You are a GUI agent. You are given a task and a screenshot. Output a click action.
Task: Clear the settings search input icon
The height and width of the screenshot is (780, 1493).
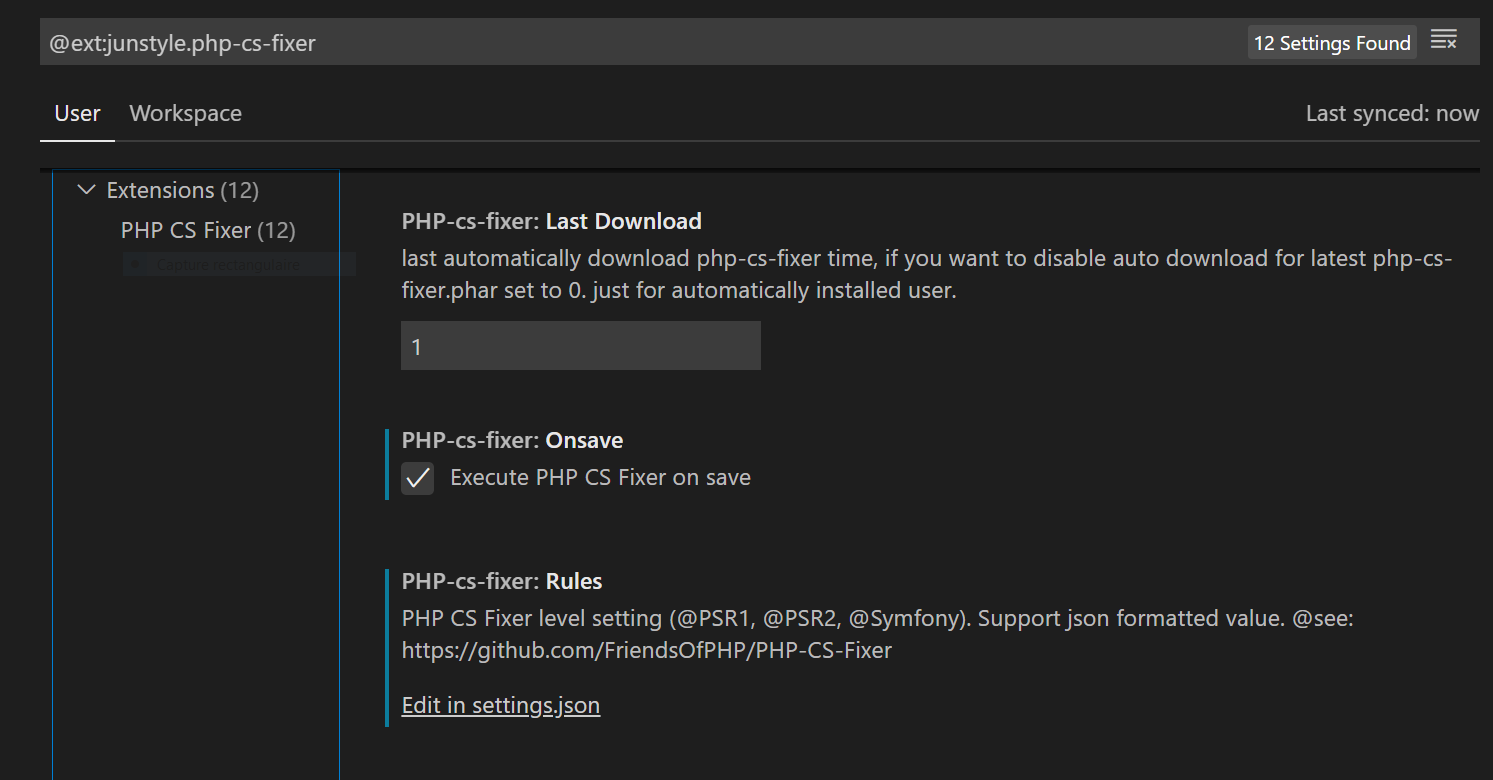click(1443, 41)
